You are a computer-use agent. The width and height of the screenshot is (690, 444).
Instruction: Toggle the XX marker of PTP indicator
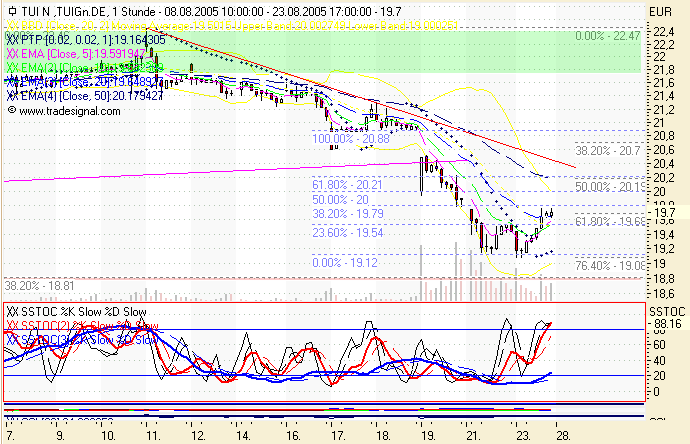(x=13, y=38)
